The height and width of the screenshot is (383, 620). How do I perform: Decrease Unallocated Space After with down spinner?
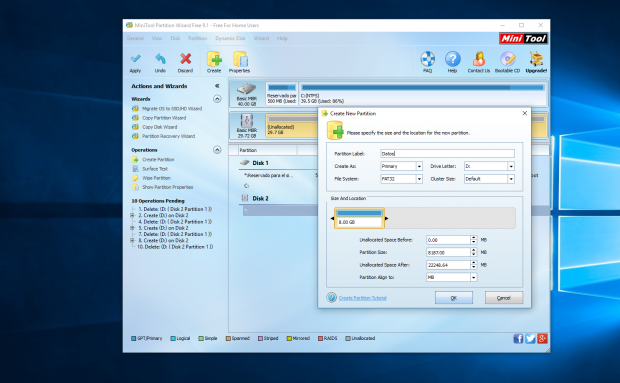[x=473, y=267]
